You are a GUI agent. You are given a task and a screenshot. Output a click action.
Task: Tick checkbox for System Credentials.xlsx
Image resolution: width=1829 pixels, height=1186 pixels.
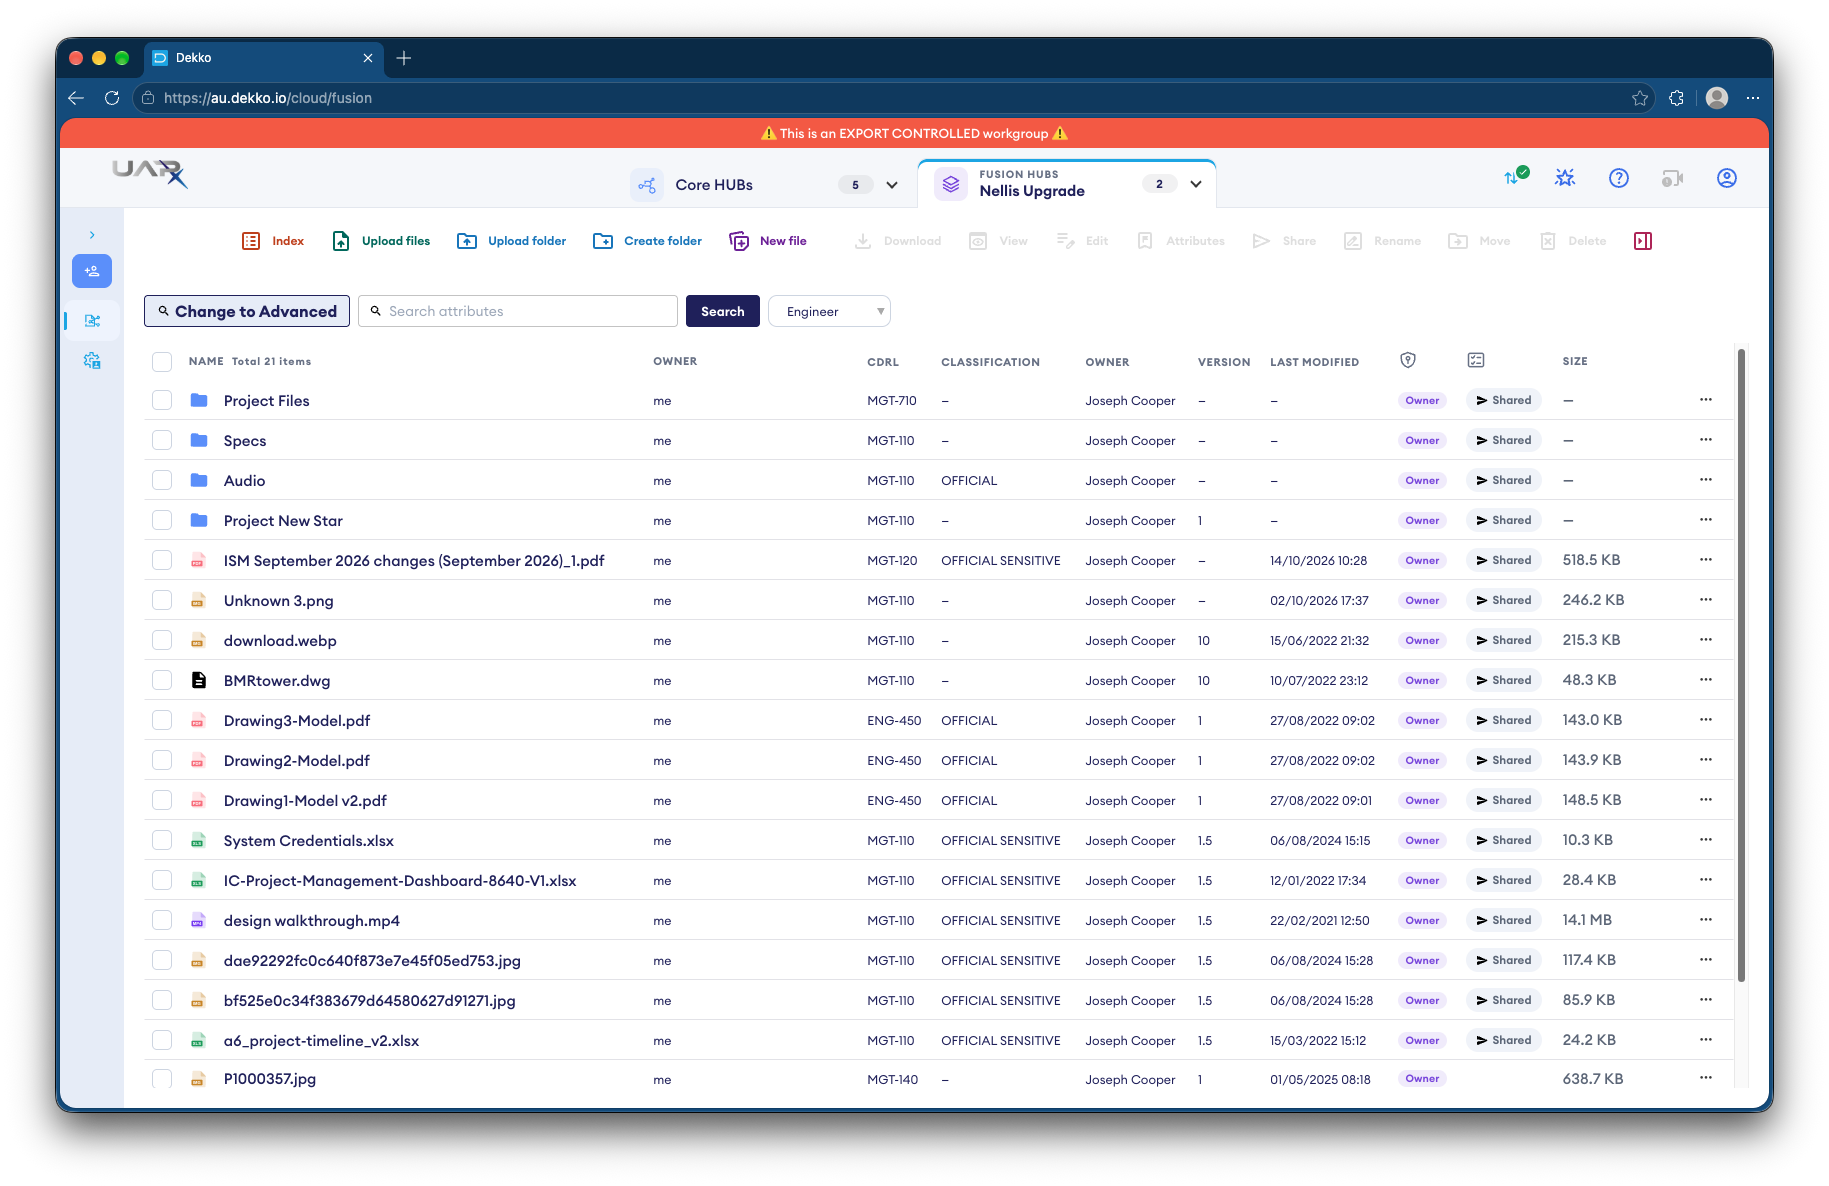[x=162, y=840]
